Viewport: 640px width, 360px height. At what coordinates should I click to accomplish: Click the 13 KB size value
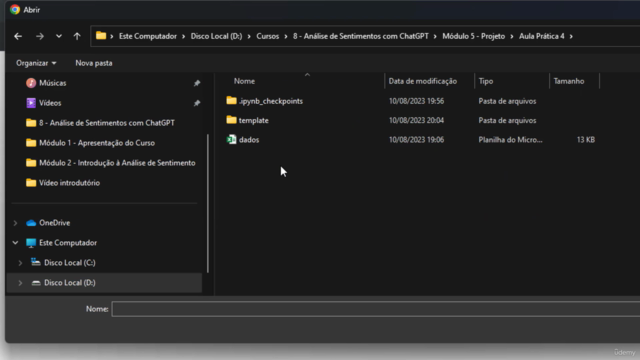click(x=586, y=140)
